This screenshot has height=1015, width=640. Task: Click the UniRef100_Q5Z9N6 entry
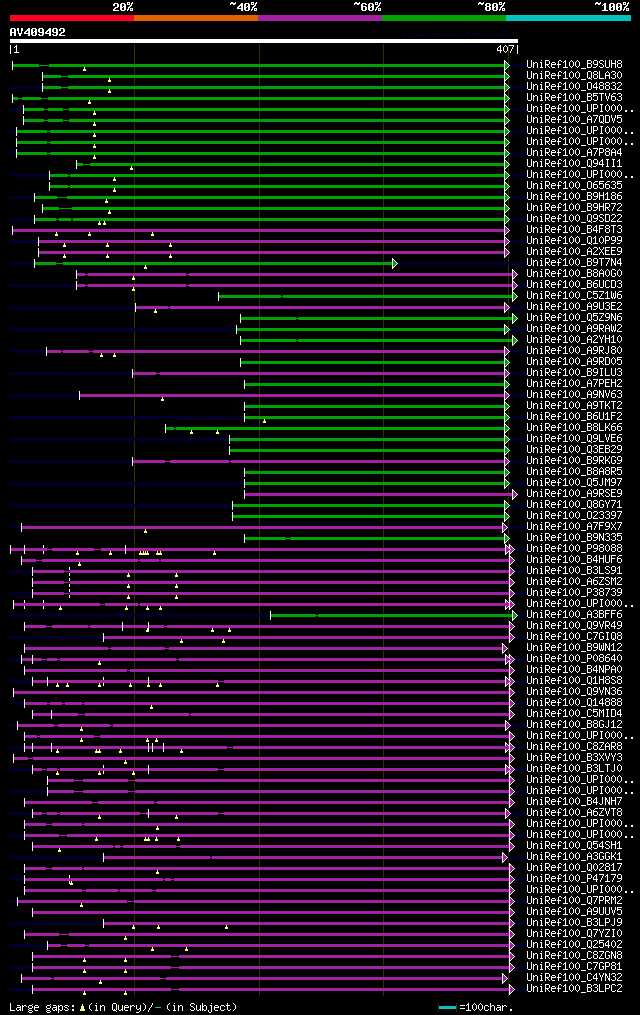pyautogui.click(x=574, y=318)
